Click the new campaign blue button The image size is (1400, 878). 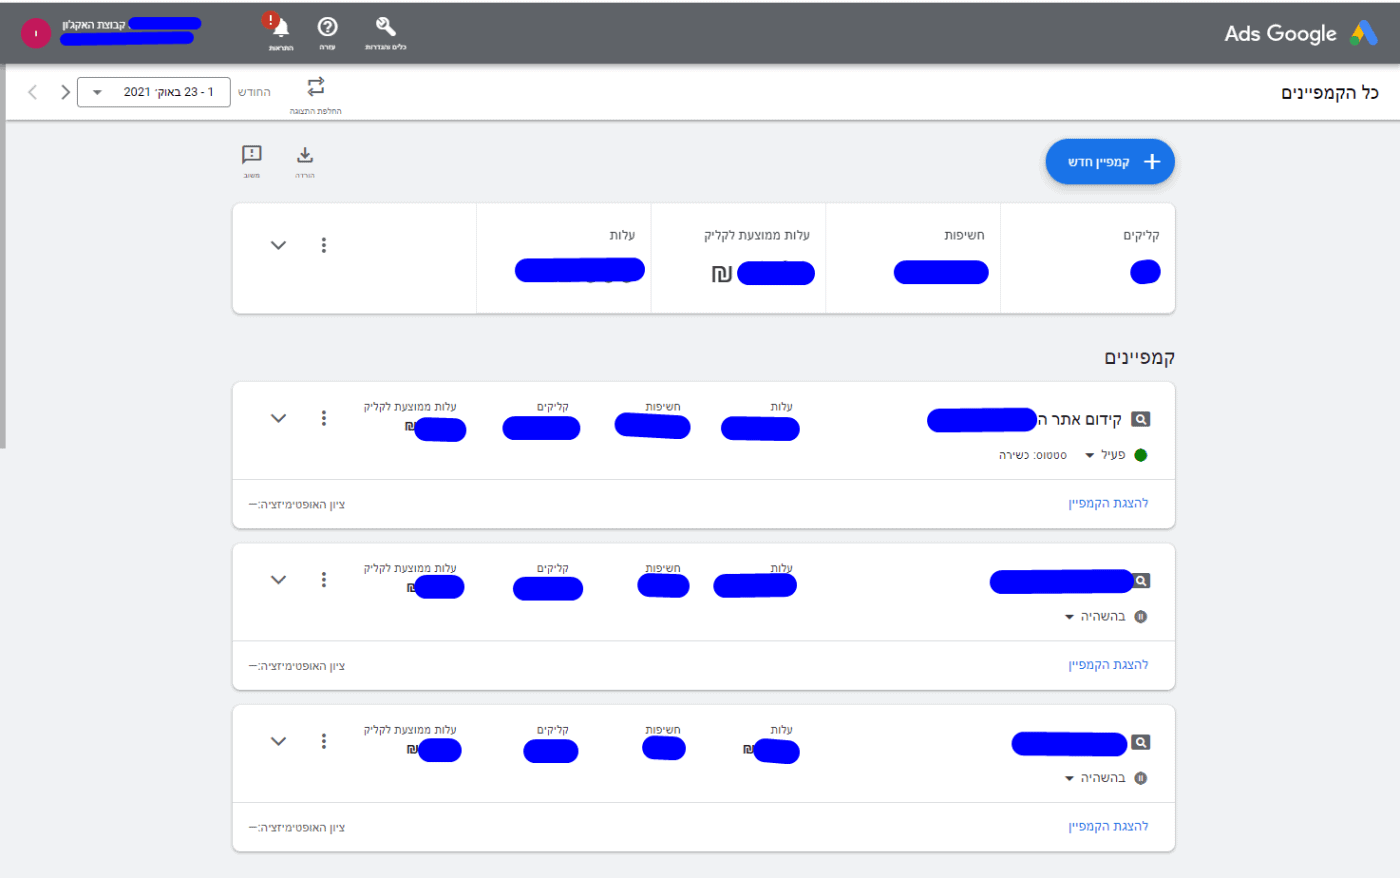[x=1110, y=162]
